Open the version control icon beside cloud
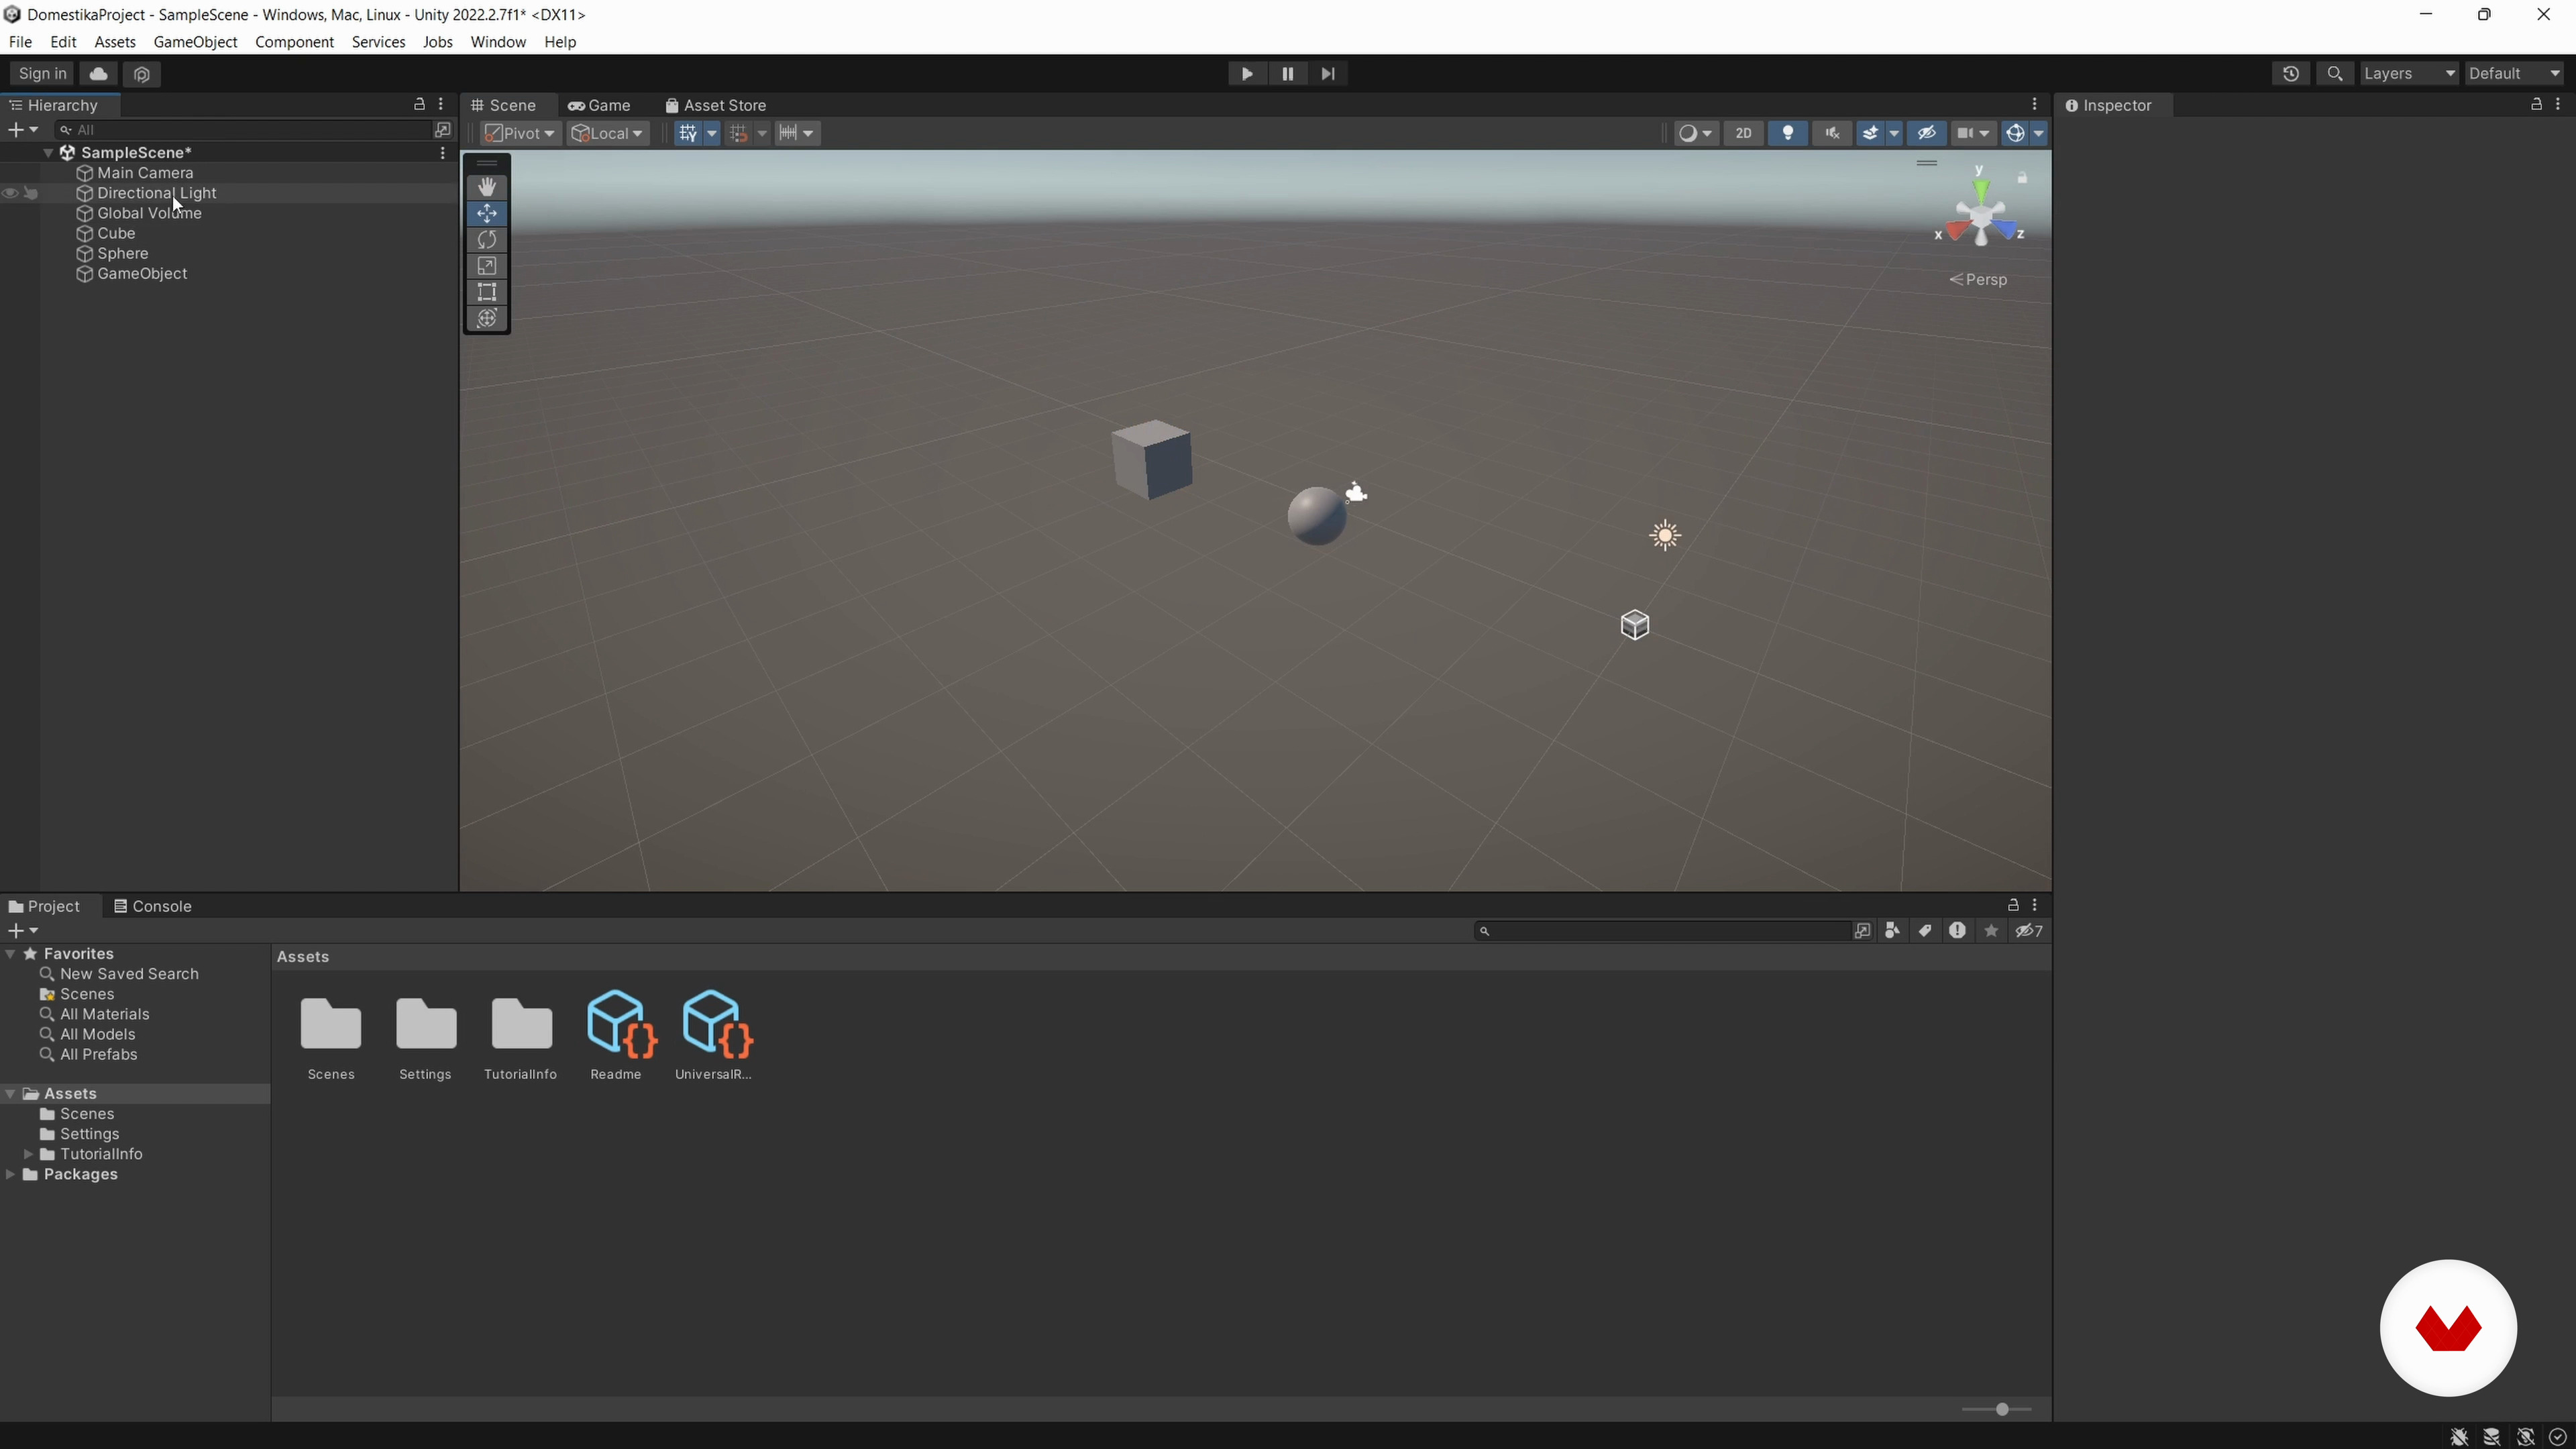Viewport: 2576px width, 1449px height. 142,74
